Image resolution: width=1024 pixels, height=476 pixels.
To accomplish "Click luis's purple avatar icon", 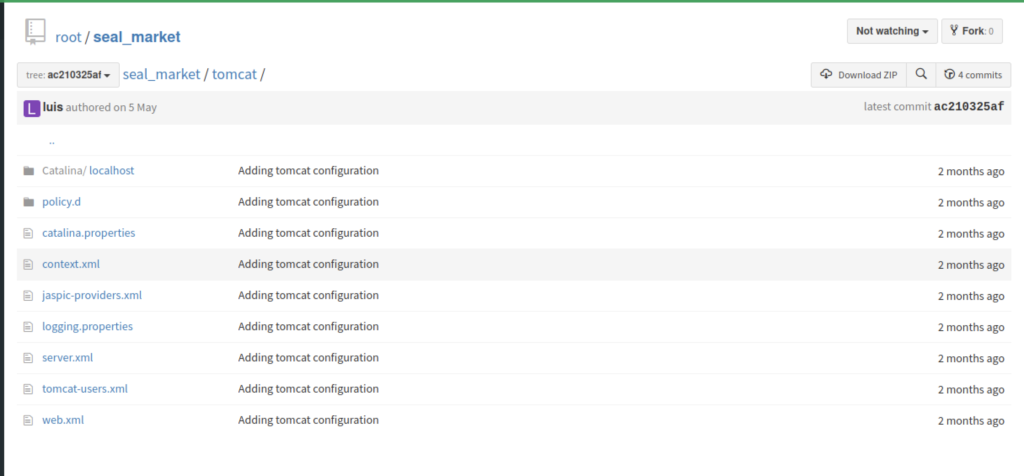I will (31, 107).
